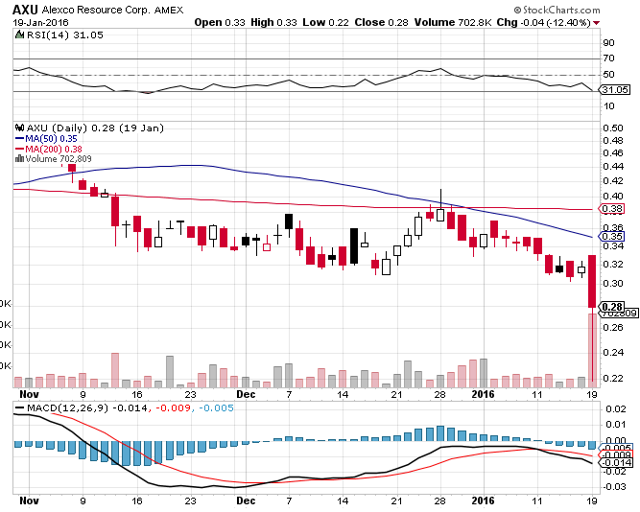This screenshot has height=512, width=640.
Task: Click the 0.01 label on the MACD axis
Action: 615,425
